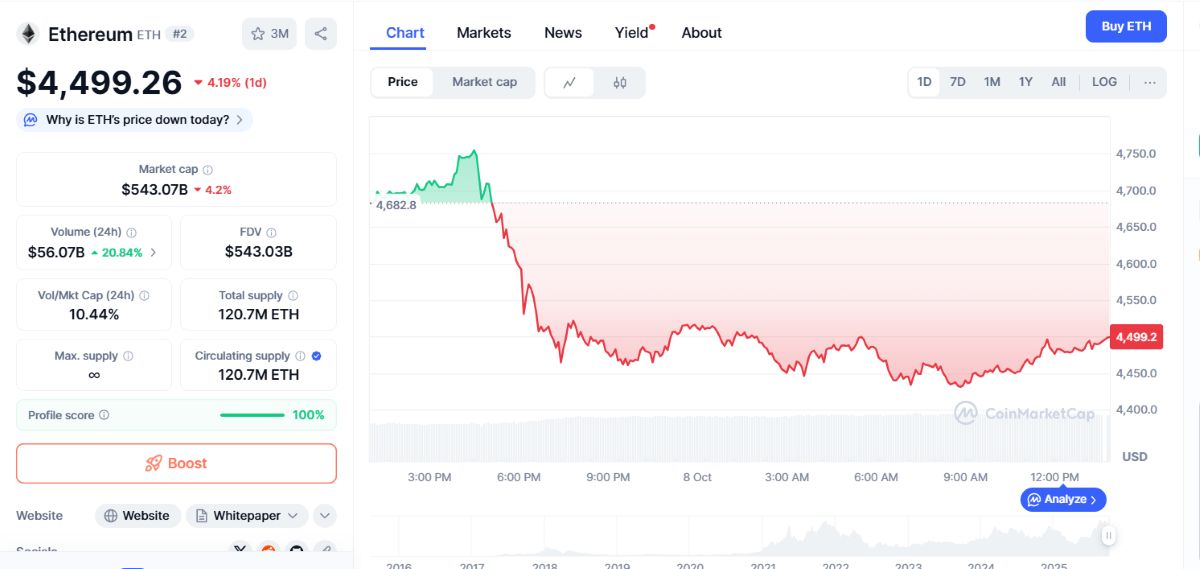The height and width of the screenshot is (569, 1200).
Task: Set chart range to 1Y
Action: coord(1026,82)
